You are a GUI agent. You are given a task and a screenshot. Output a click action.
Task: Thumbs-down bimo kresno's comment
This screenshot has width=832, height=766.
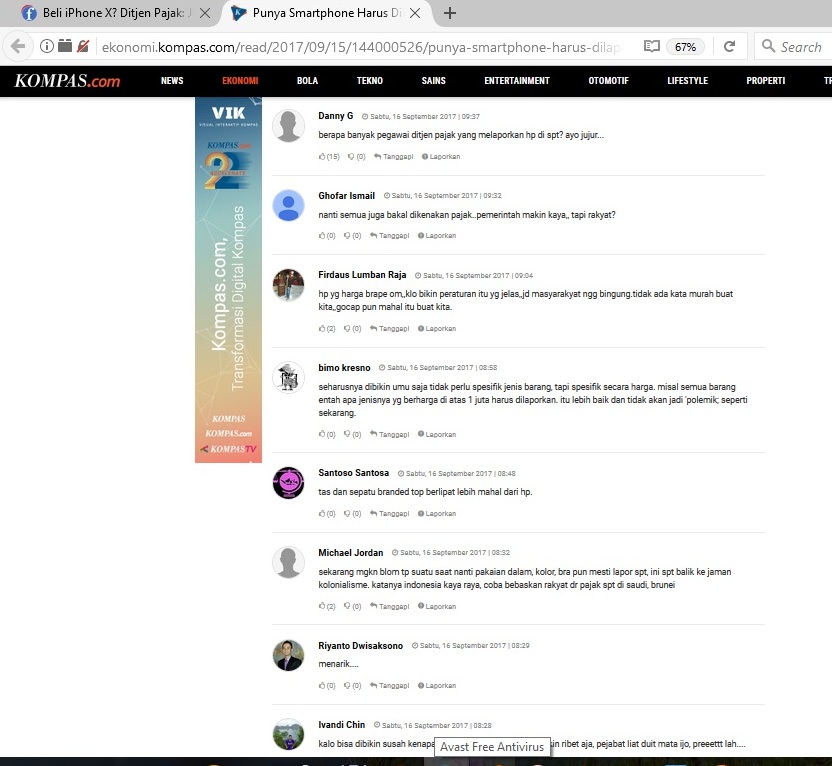pos(348,434)
